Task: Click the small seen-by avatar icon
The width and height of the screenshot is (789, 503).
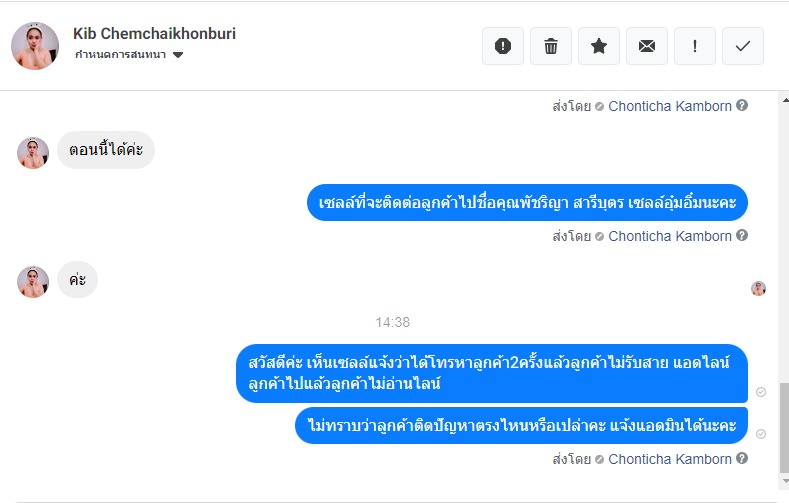Action: tap(759, 289)
